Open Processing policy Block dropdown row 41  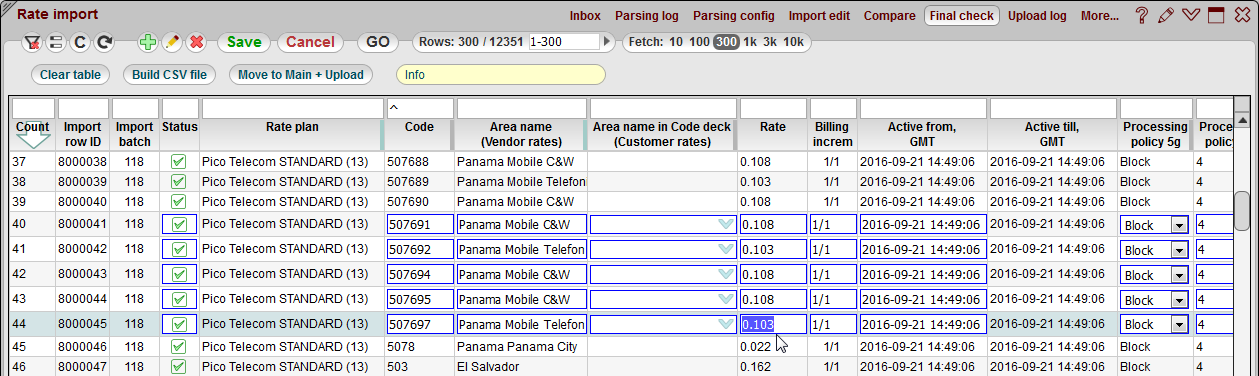(1179, 250)
